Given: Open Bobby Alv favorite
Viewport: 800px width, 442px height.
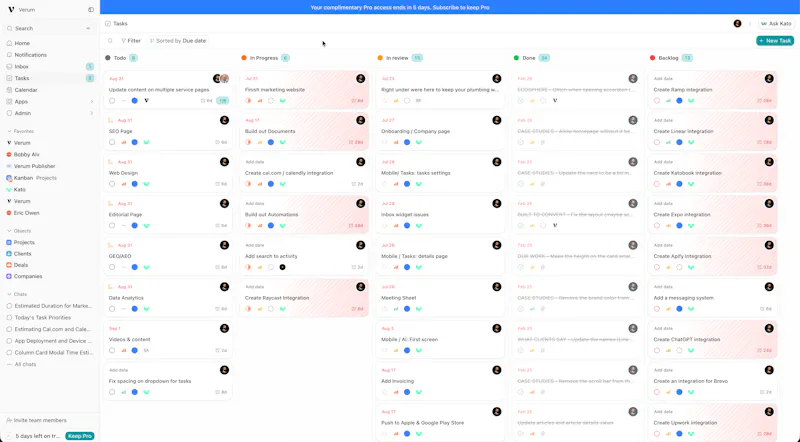Looking at the screenshot, I should point(27,155).
